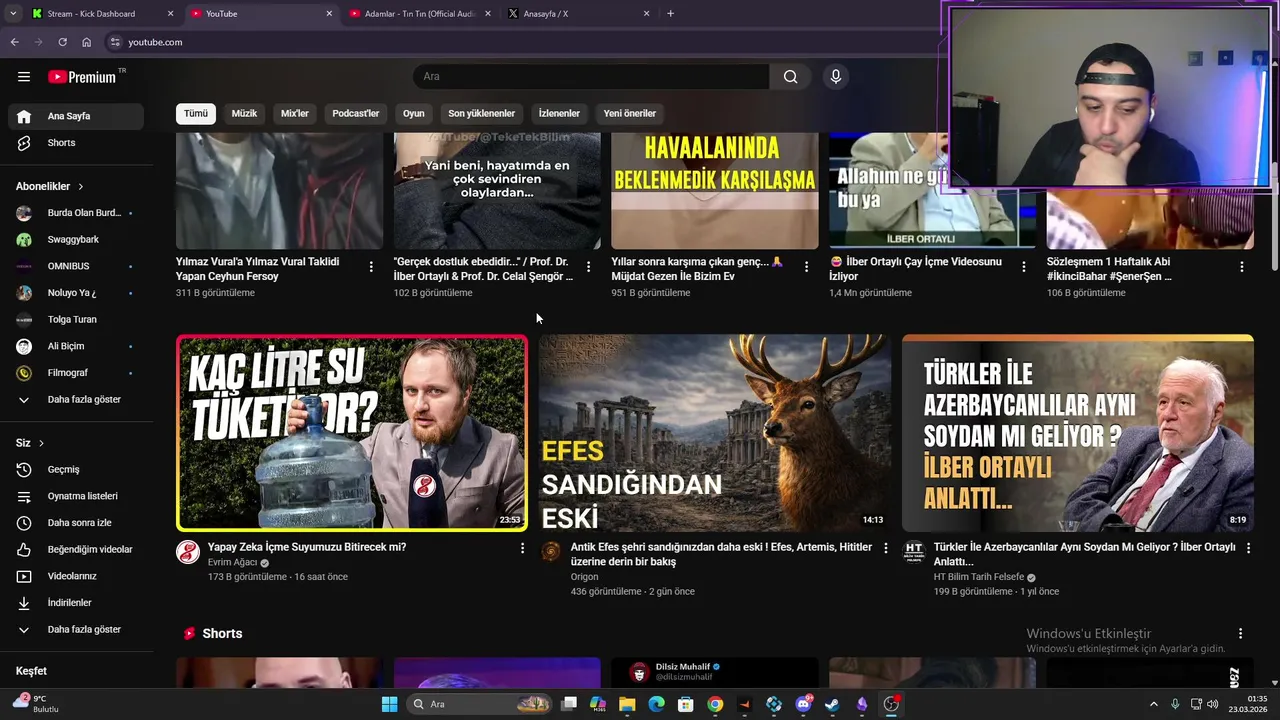1280x720 pixels.
Task: Select the Müzik filter chip
Action: (x=244, y=114)
